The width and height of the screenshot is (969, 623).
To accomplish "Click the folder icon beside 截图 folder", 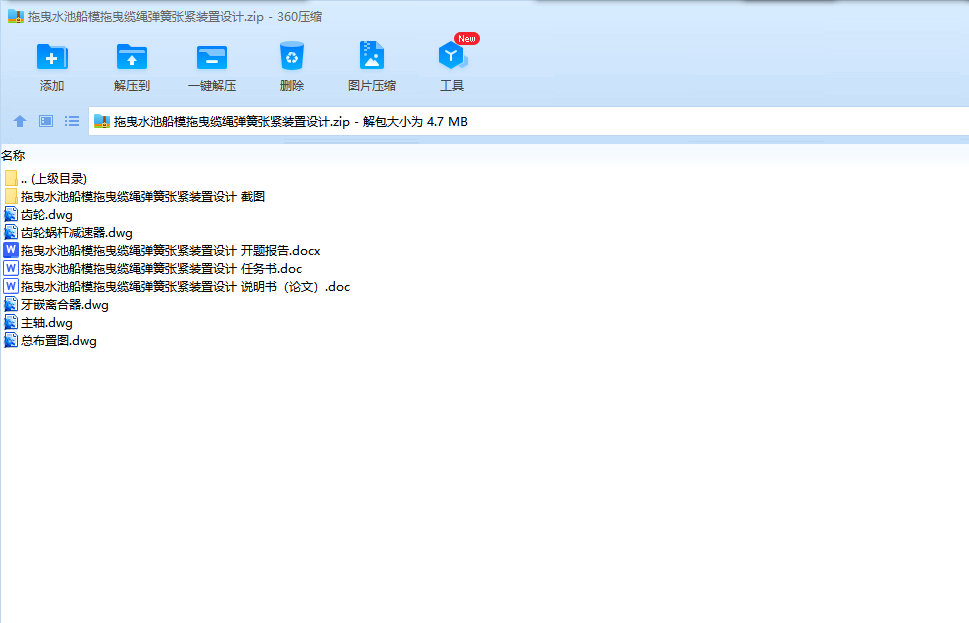I will (x=11, y=197).
